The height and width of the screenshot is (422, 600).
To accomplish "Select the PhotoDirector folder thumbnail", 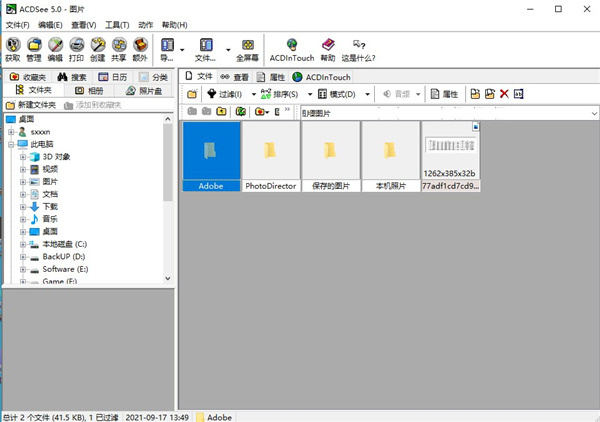I will [269, 156].
